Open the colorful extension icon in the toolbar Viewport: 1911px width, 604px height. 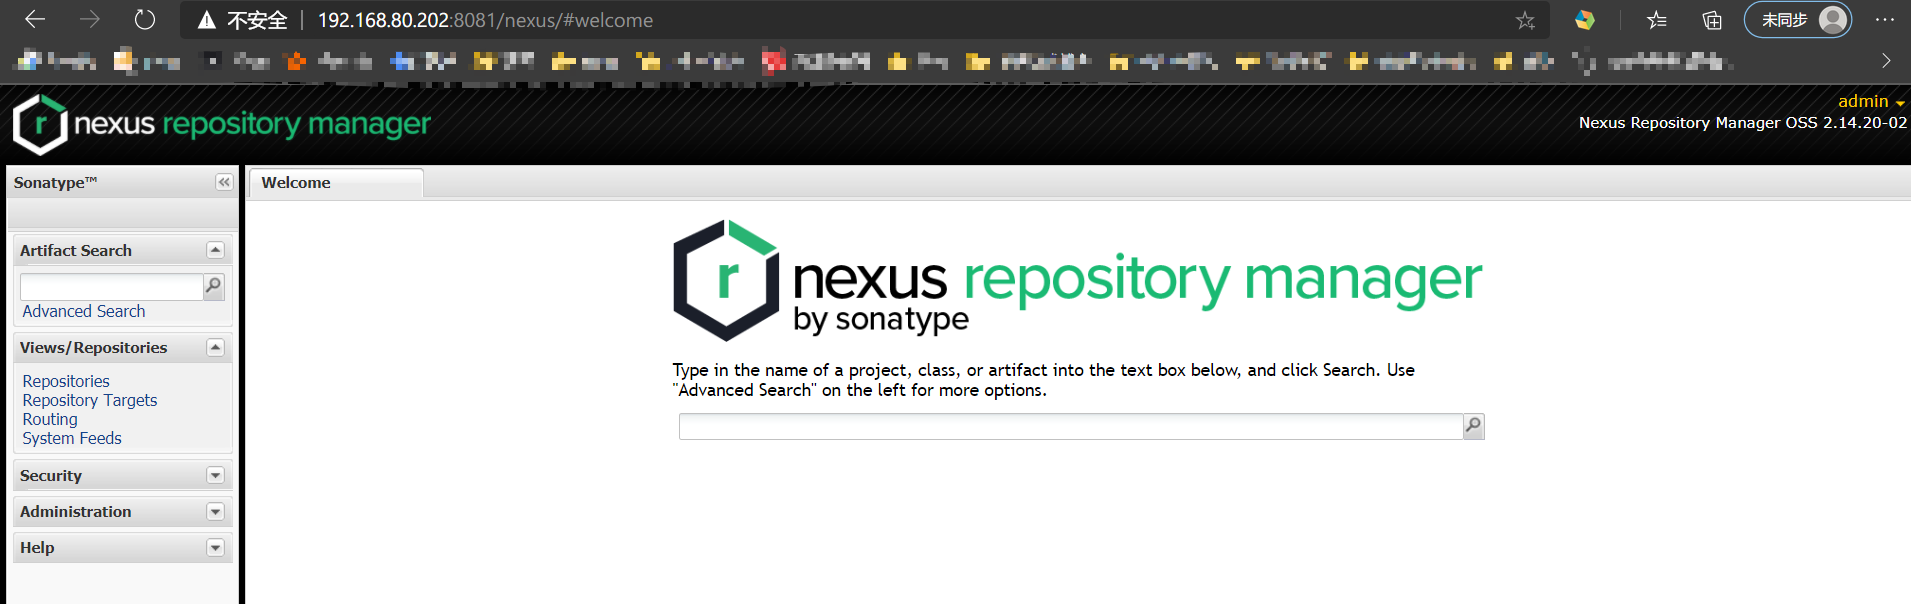tap(1585, 20)
